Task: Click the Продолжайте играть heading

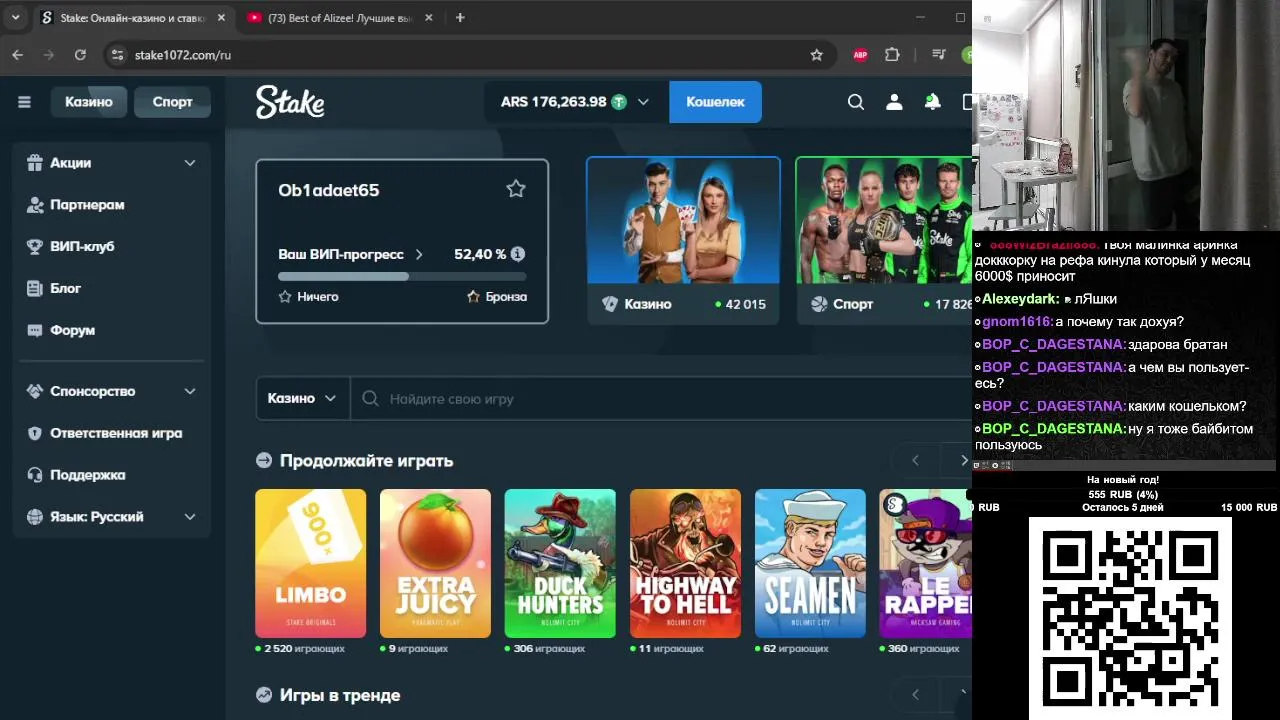Action: pyautogui.click(x=366, y=461)
